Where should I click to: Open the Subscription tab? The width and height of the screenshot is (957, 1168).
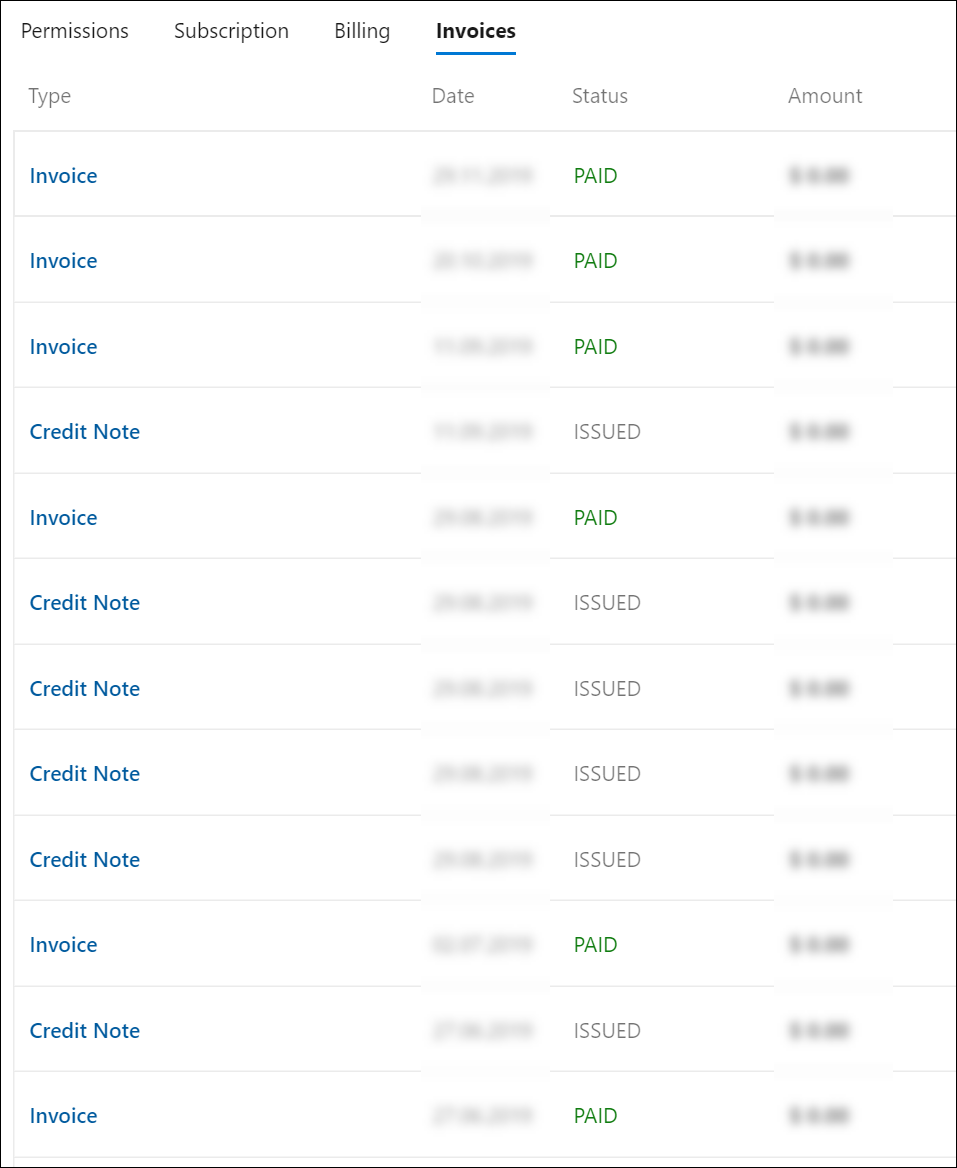pyautogui.click(x=232, y=31)
